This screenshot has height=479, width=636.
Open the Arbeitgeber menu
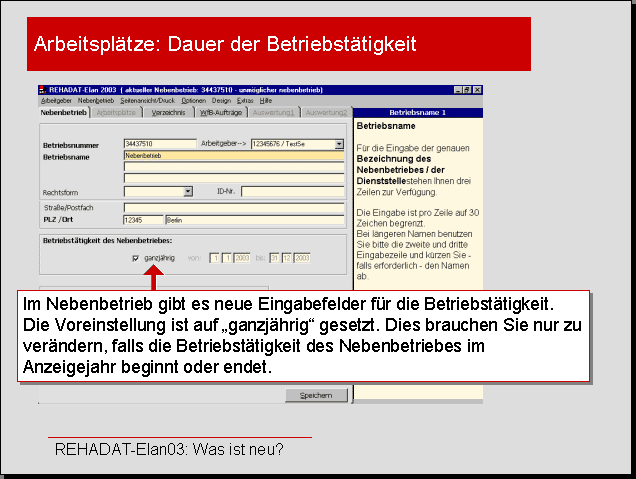click(56, 101)
